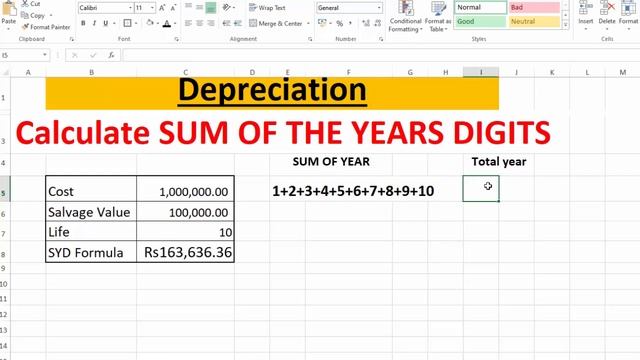Decrease decimal places

click(x=378, y=23)
